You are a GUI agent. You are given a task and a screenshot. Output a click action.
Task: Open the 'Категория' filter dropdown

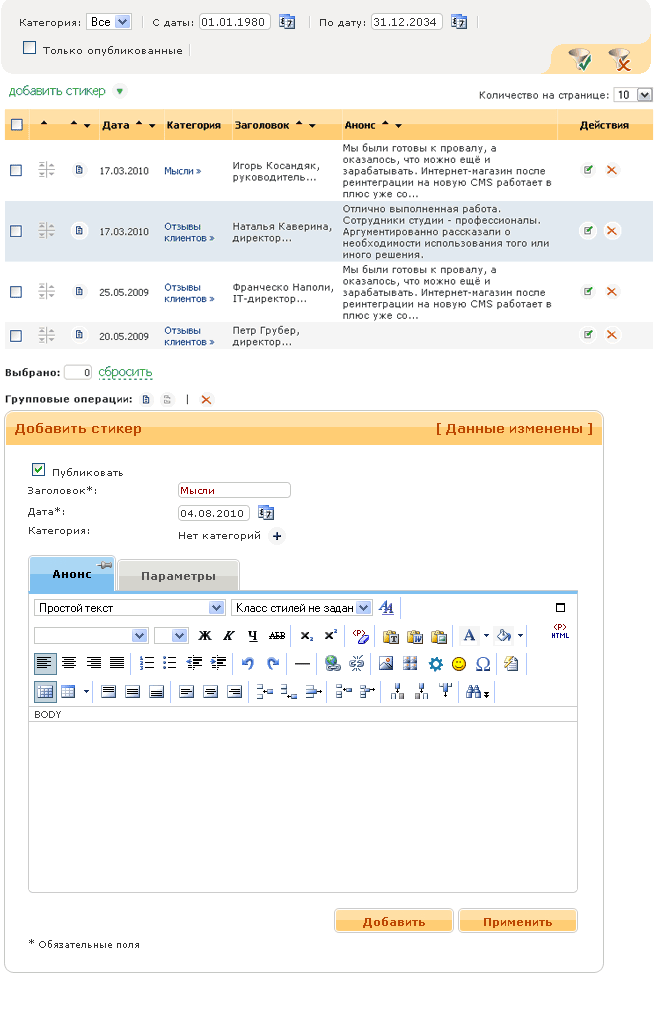109,21
